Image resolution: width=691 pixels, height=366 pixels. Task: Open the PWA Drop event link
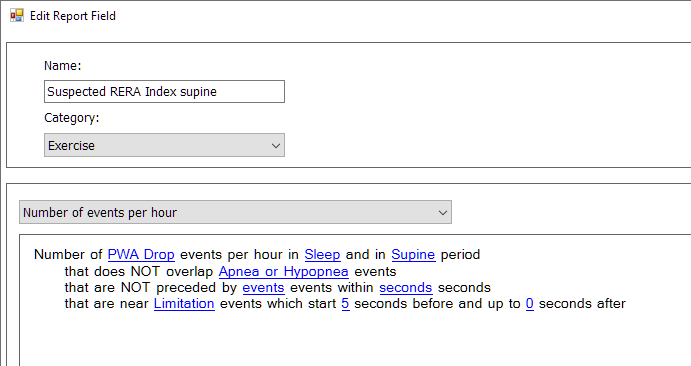point(141,255)
